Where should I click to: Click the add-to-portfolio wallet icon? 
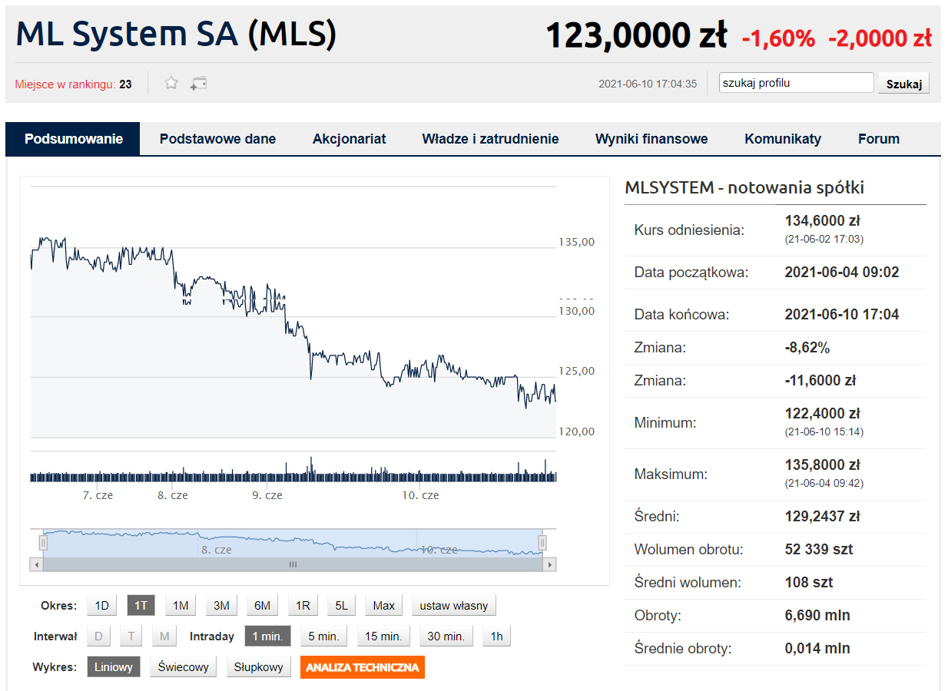click(x=199, y=83)
